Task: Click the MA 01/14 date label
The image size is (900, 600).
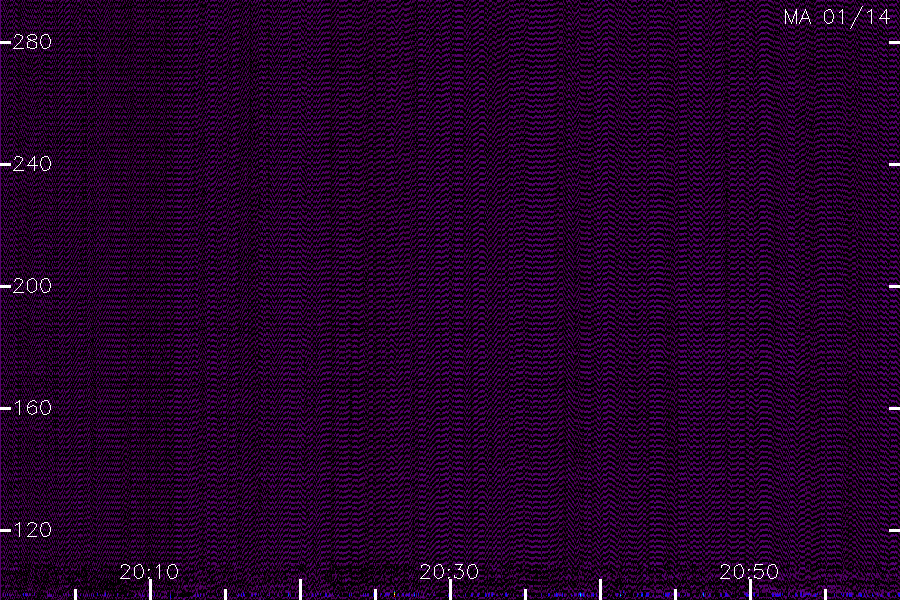Action: 837,17
